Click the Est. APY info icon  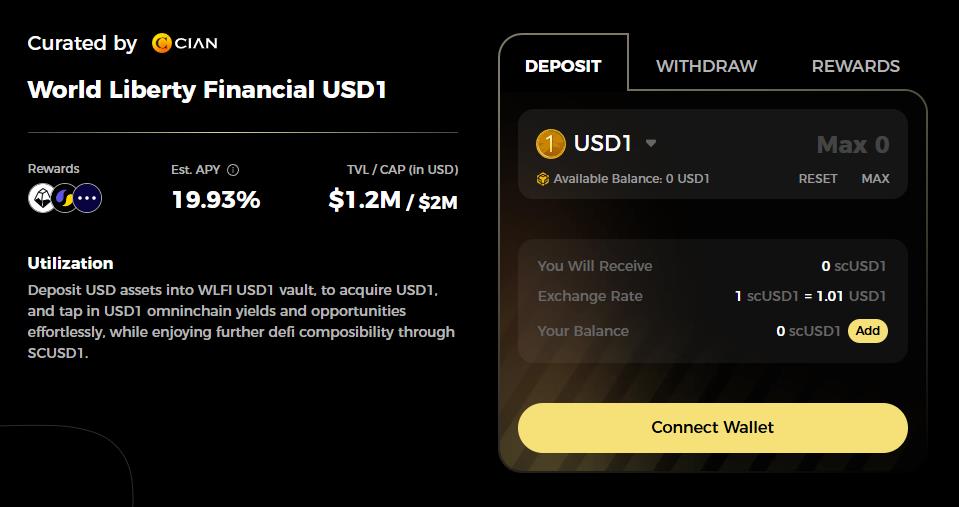[x=233, y=170]
